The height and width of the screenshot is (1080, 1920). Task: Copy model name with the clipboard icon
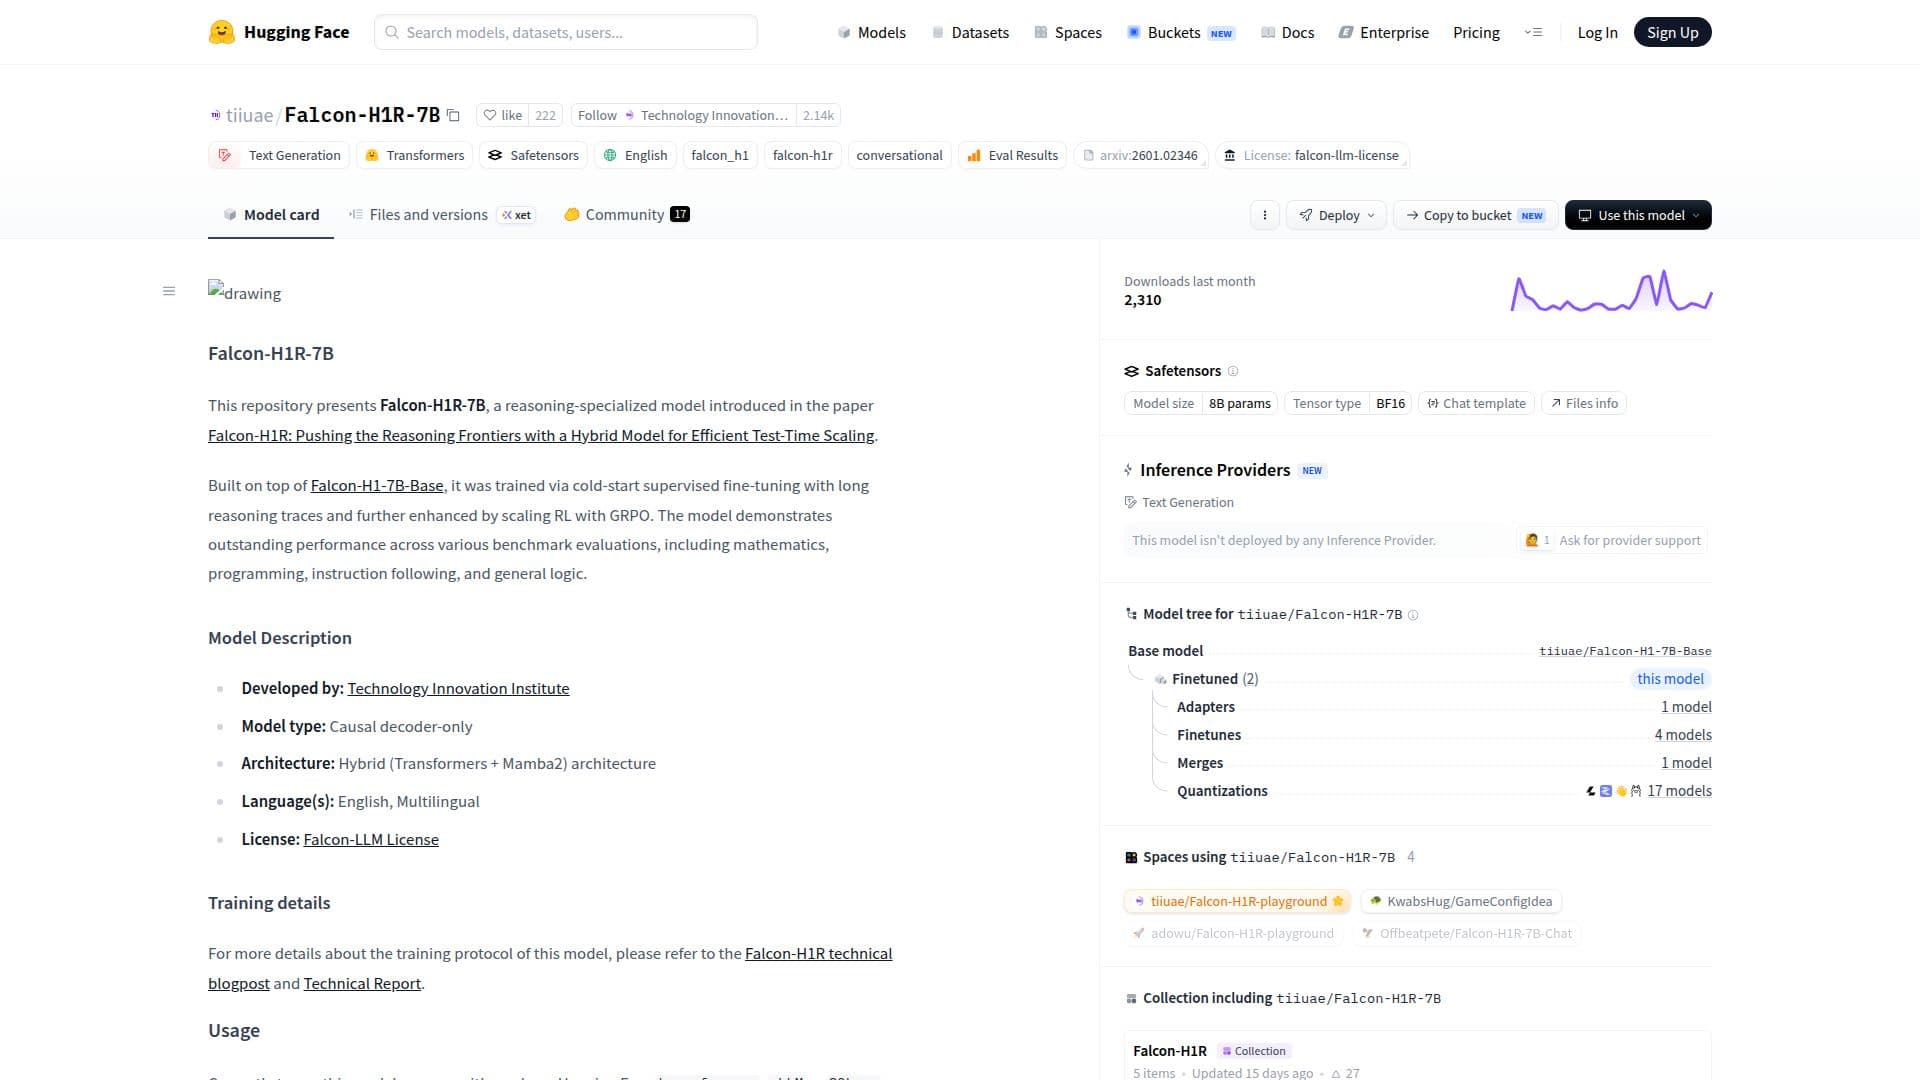[x=453, y=115]
